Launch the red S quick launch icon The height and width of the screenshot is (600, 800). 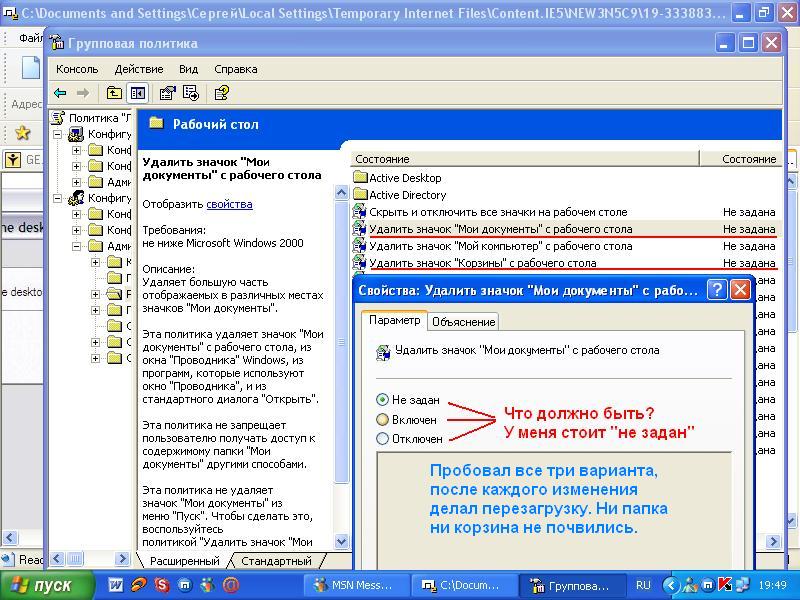point(162,585)
